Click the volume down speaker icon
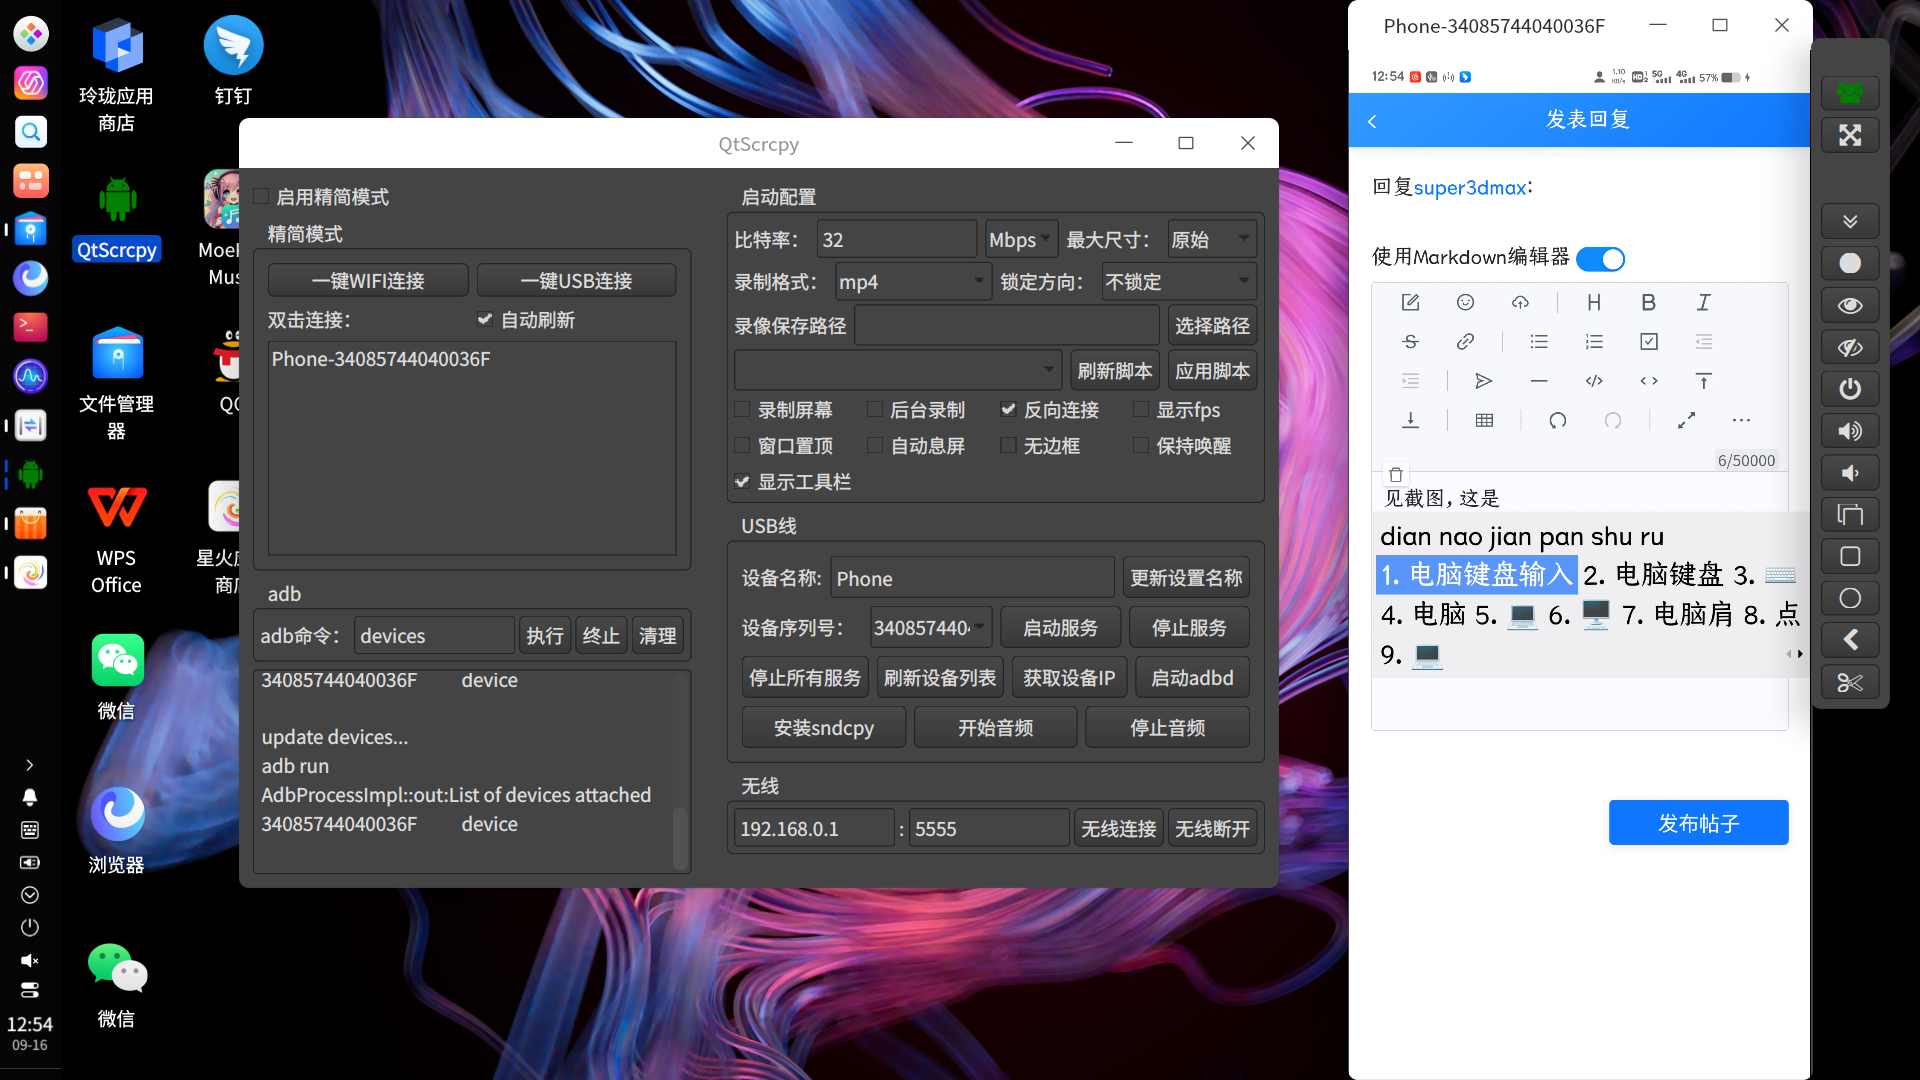1920x1080 pixels. coord(1850,473)
